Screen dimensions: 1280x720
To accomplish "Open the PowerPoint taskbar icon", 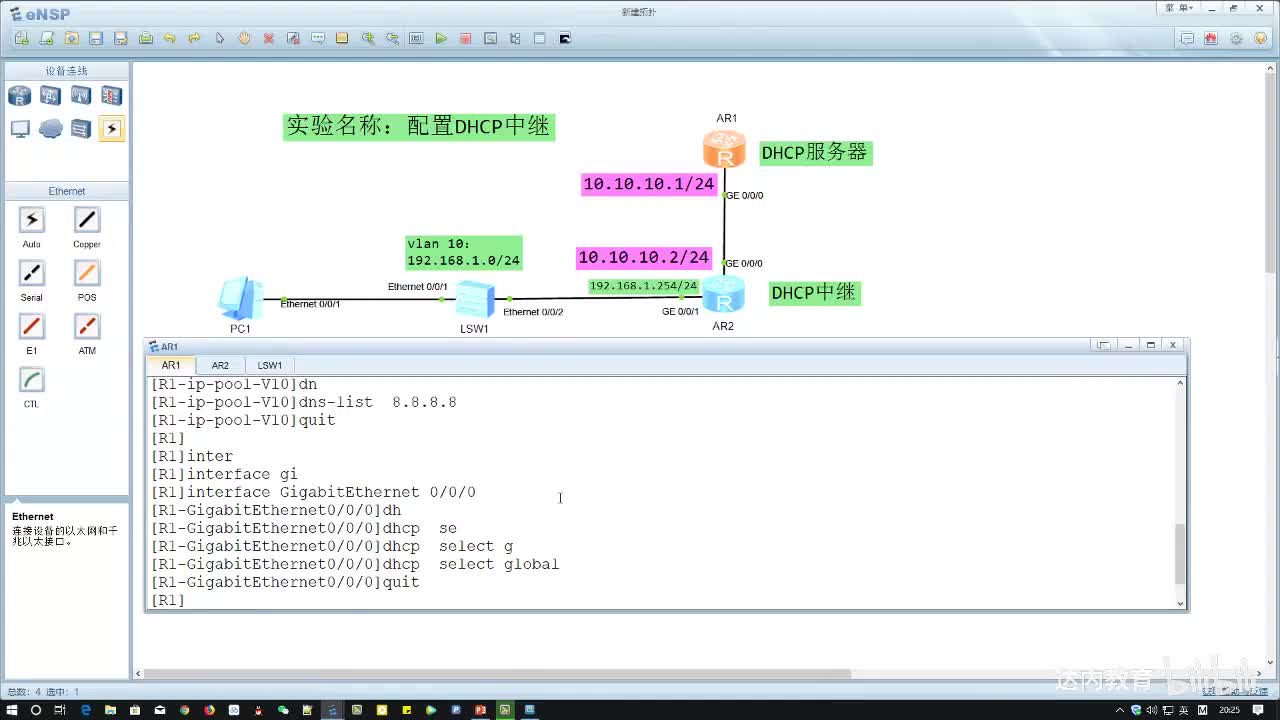I will [480, 710].
